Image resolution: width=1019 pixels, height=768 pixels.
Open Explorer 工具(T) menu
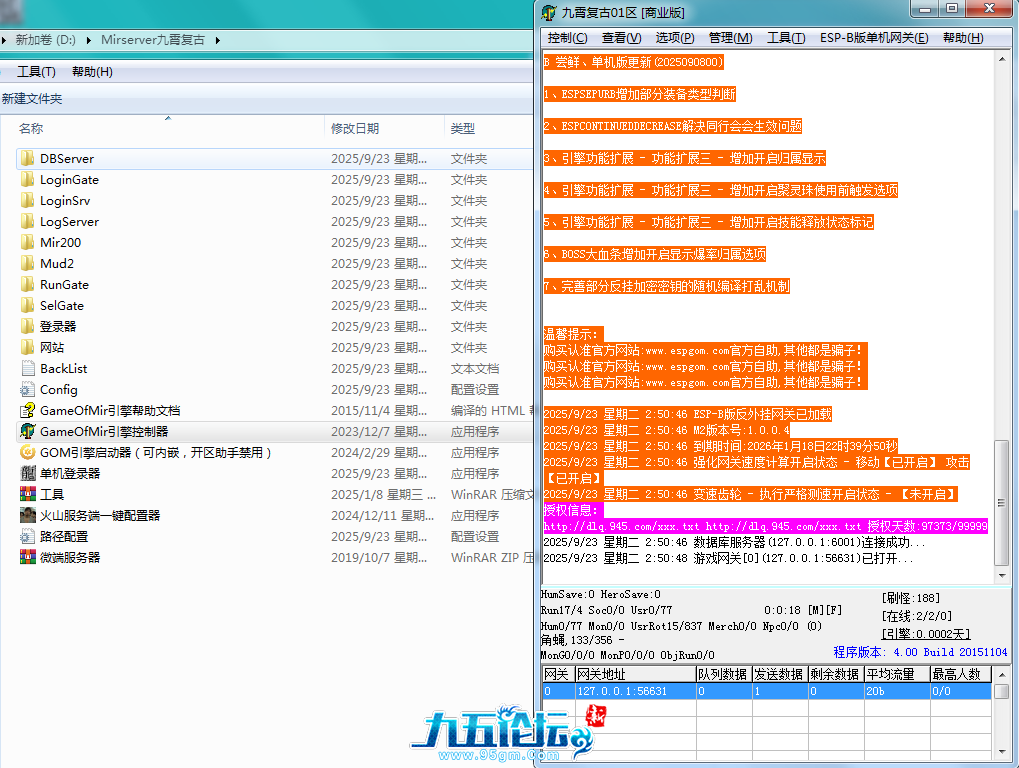[x=36, y=71]
